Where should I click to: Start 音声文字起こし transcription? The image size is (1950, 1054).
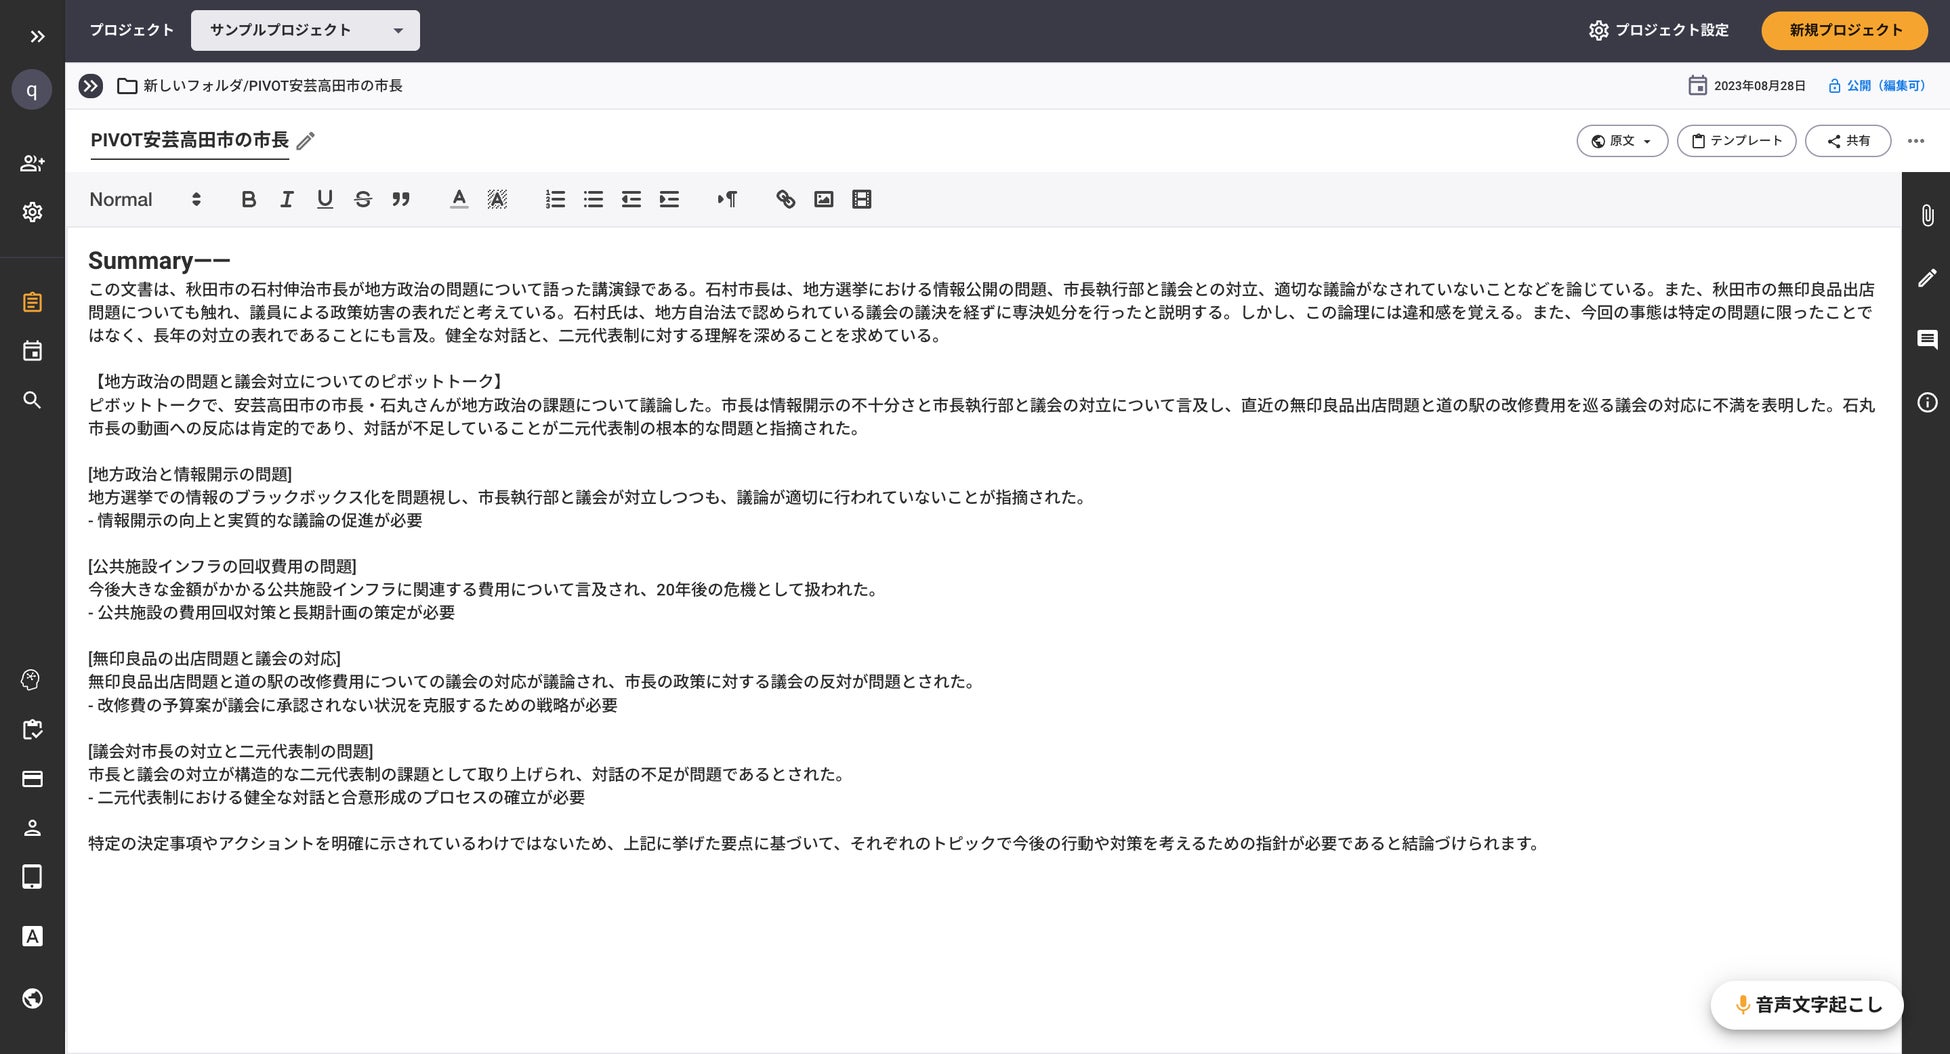(x=1807, y=1005)
